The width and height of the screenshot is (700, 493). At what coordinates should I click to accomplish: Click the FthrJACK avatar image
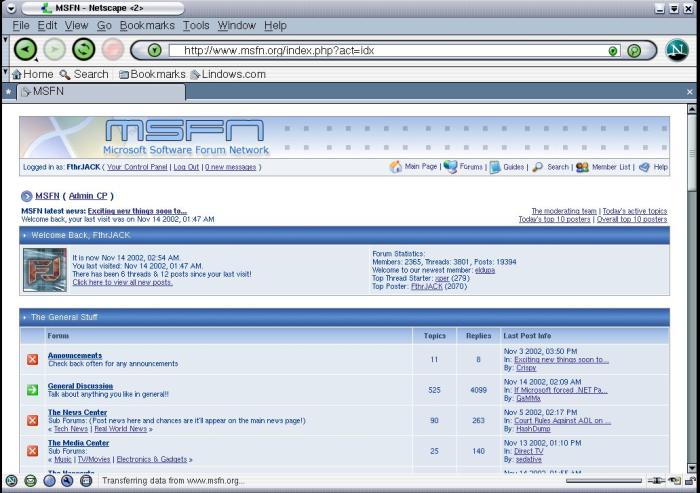coord(45,270)
